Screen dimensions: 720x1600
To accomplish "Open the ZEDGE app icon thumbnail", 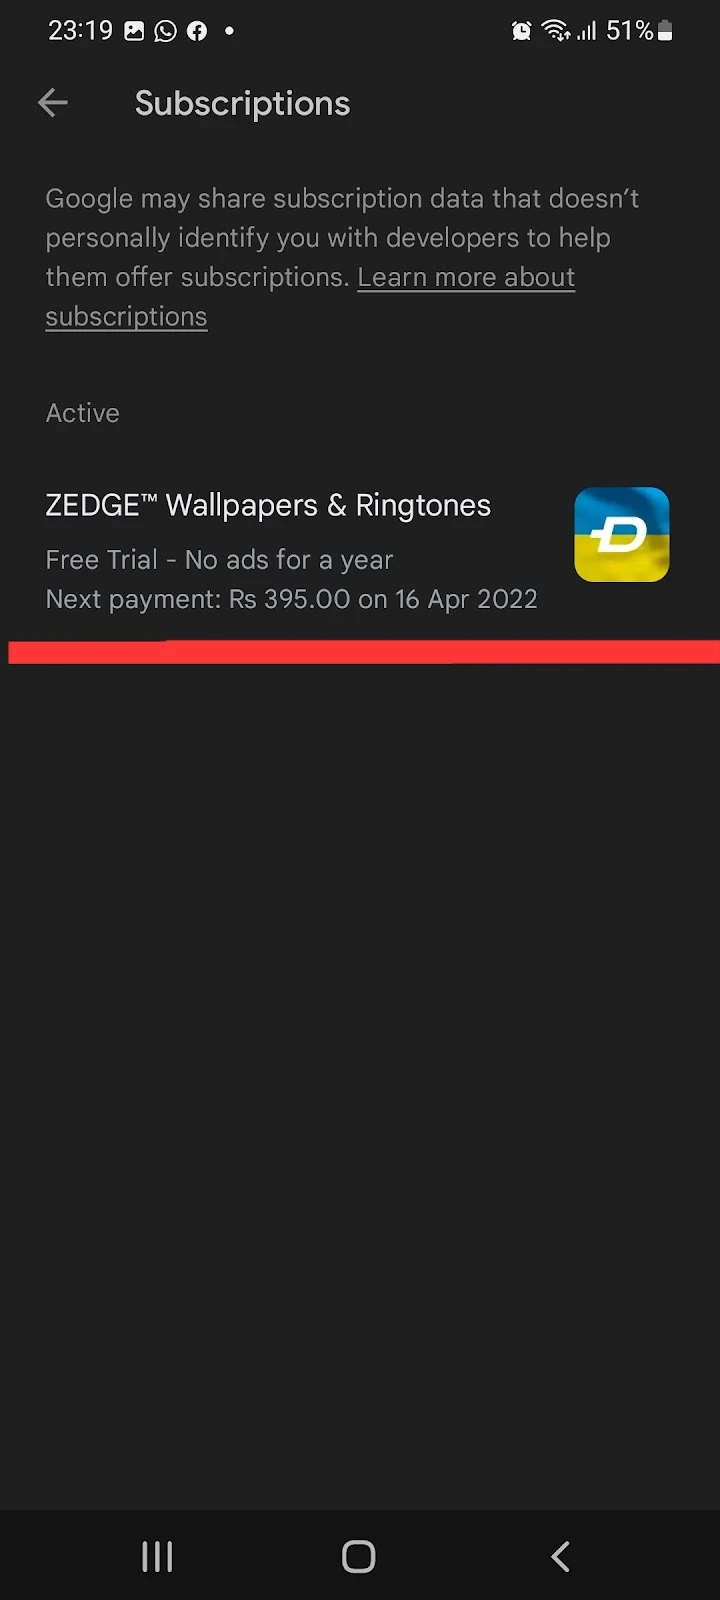I will pyautogui.click(x=621, y=534).
